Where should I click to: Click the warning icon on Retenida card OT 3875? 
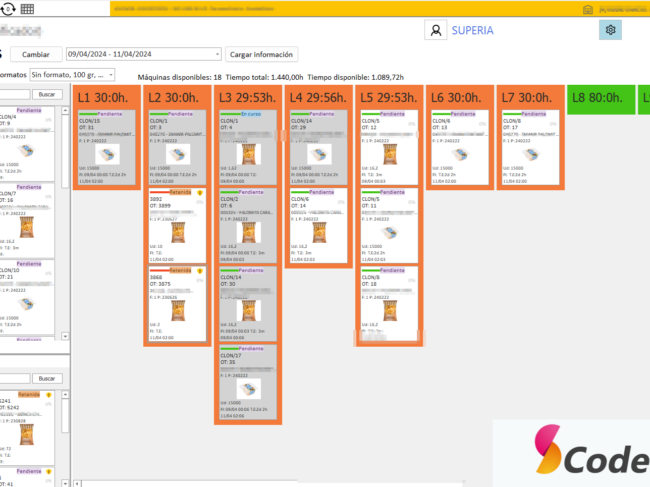(200, 270)
